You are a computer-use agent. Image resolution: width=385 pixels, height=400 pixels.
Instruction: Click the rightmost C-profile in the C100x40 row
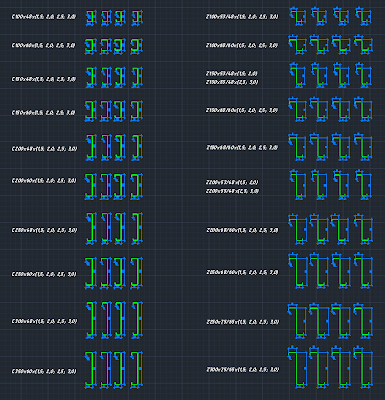pos(137,18)
